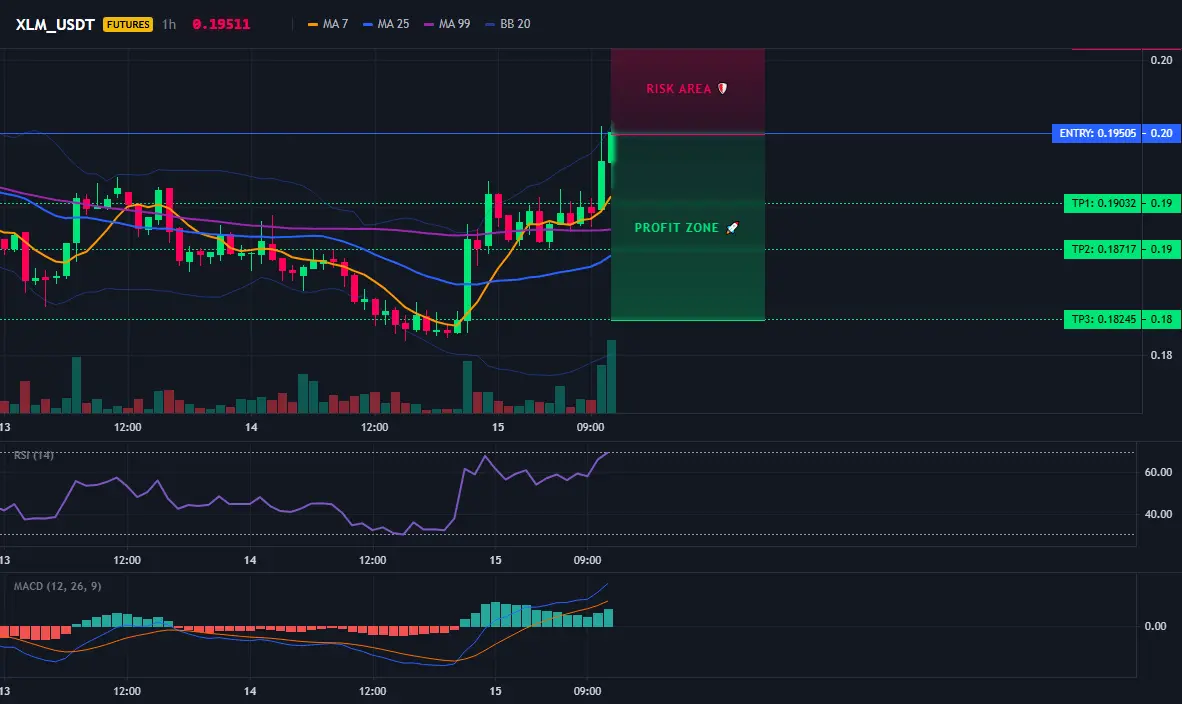Click the TP1: 0.19032 label
The height and width of the screenshot is (704, 1182).
(x=1103, y=203)
